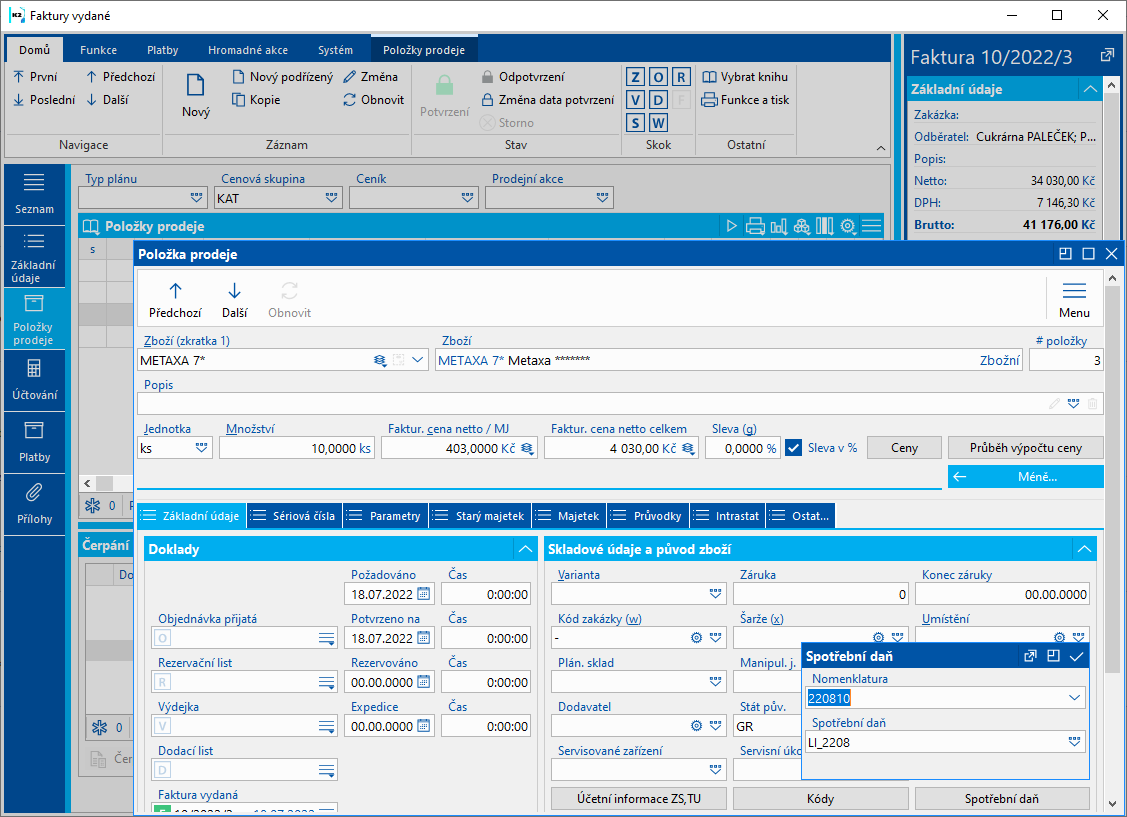1127x817 pixels.
Task: Pop out the Faktura 10/2022/3 panel
Action: [1107, 55]
